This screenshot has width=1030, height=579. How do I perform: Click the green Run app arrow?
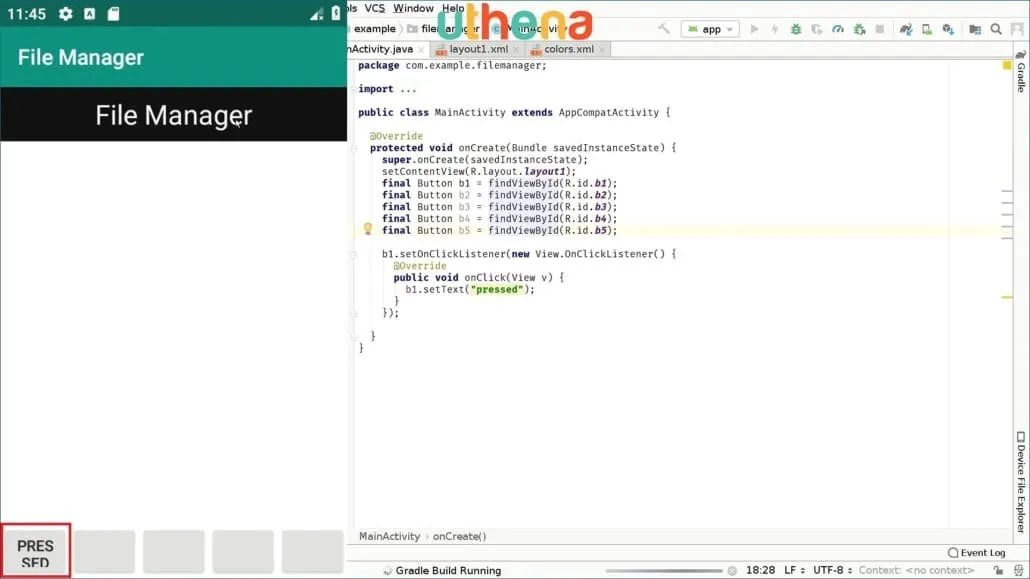click(754, 29)
